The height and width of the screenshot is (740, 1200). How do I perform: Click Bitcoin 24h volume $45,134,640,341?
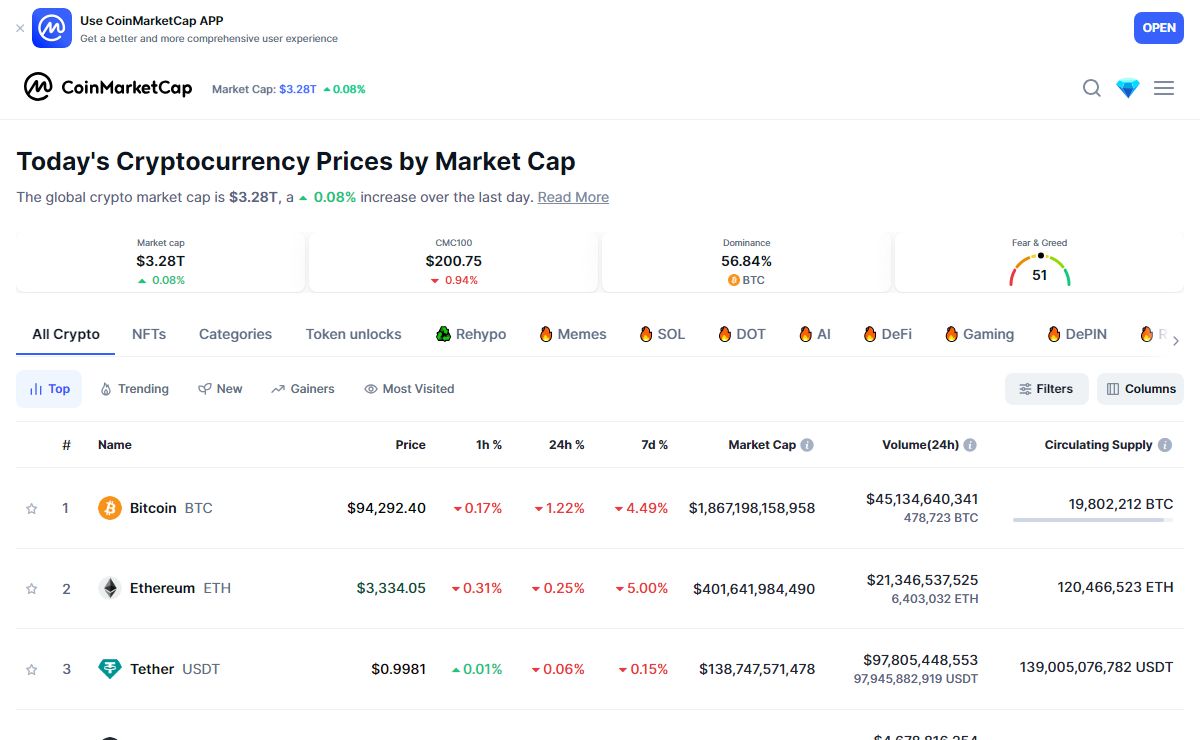coord(922,498)
